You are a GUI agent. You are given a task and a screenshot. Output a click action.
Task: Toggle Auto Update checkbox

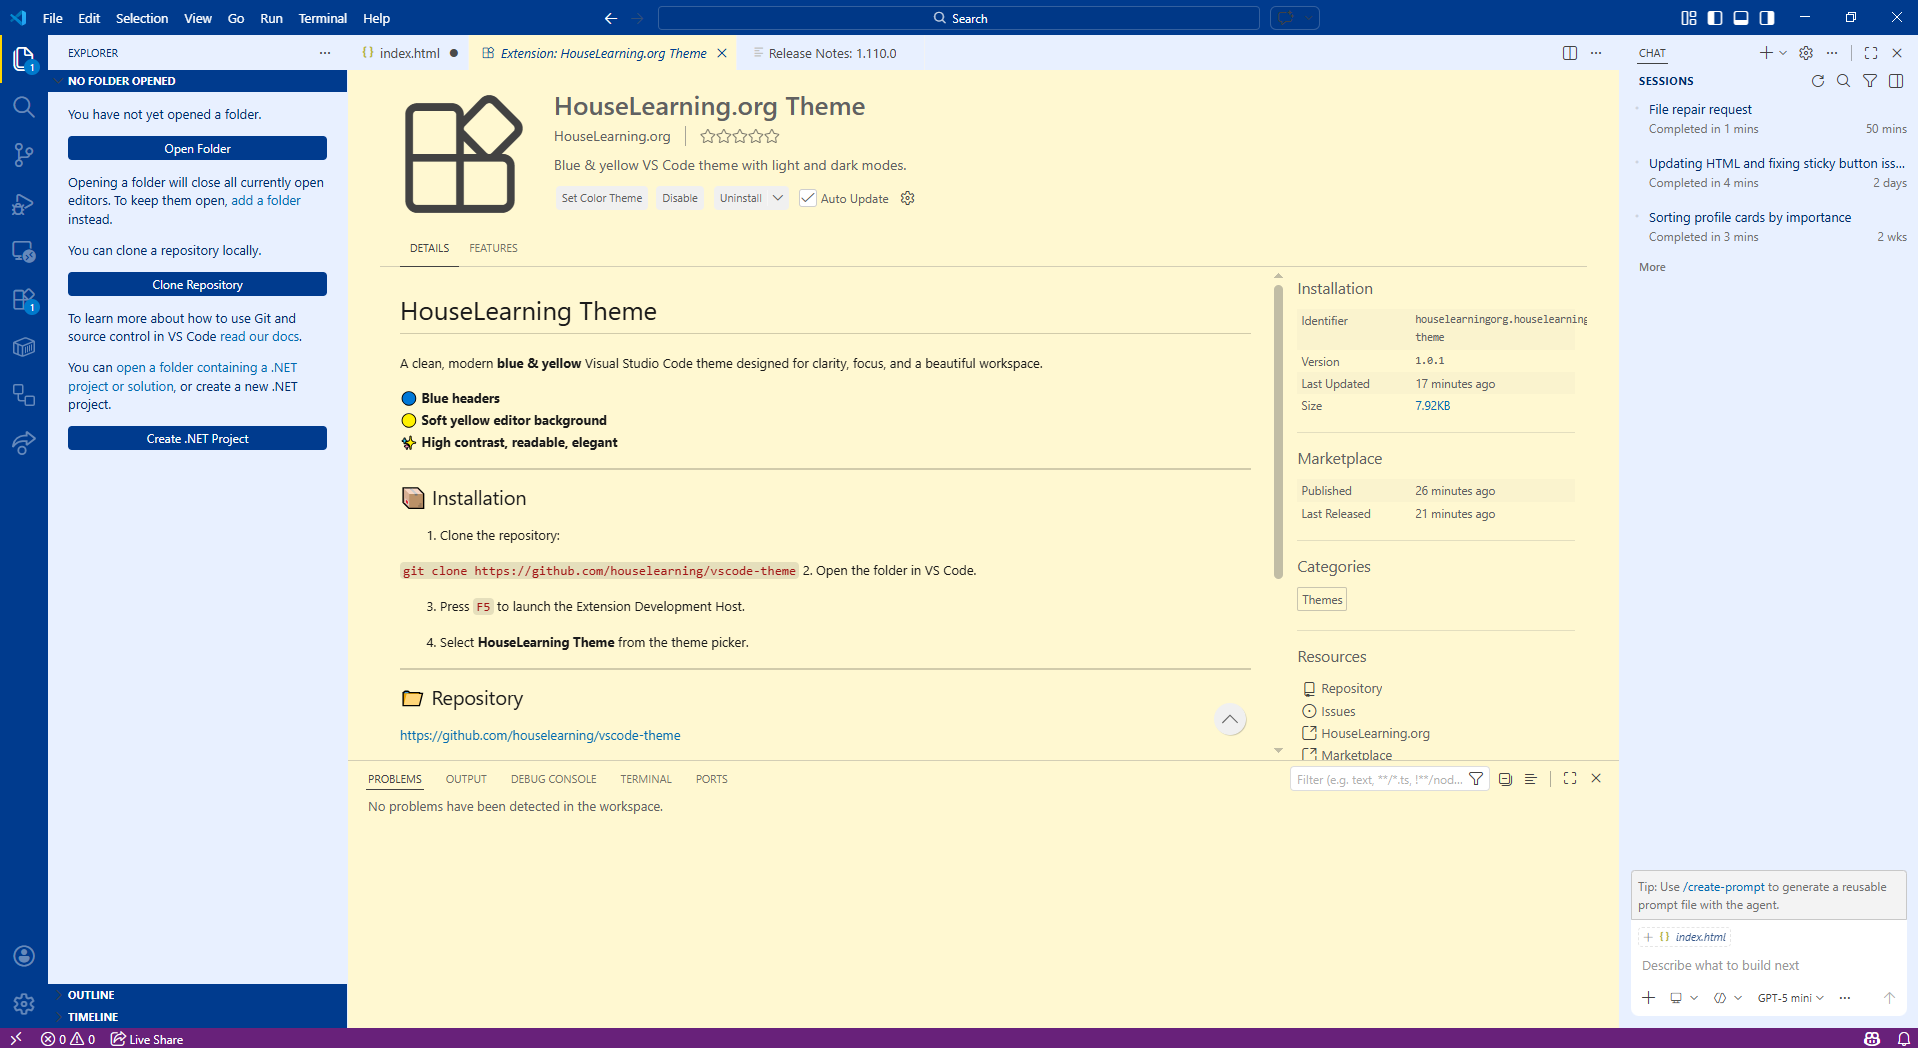click(x=808, y=198)
